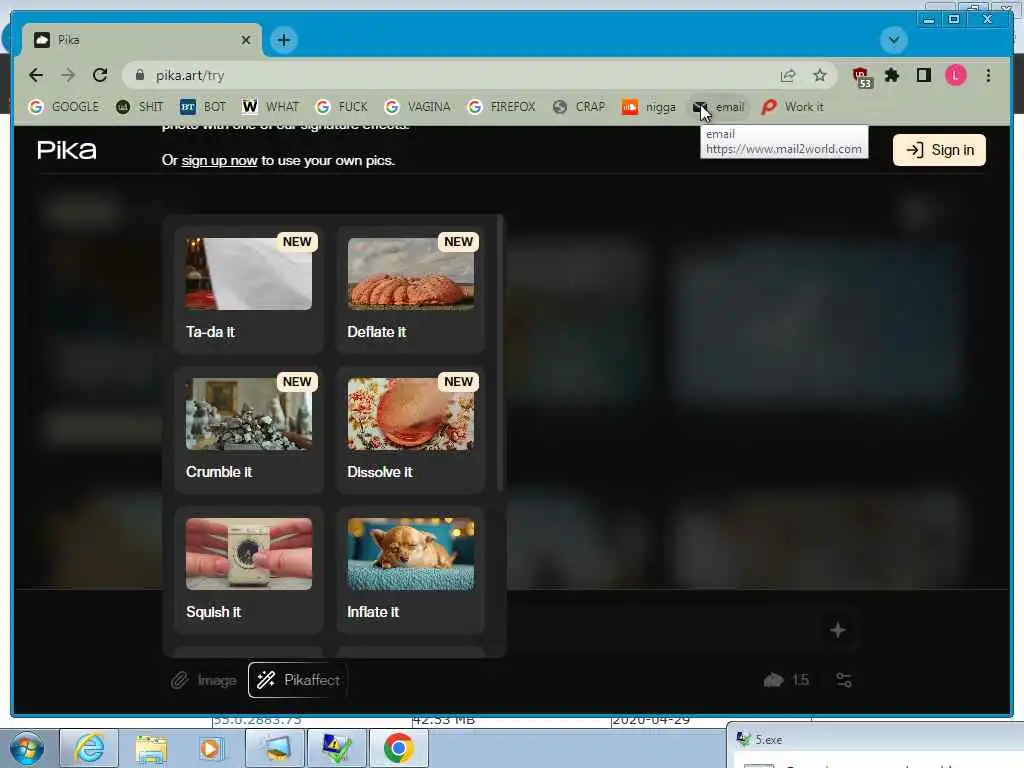The height and width of the screenshot is (768, 1024).
Task: Choose the Inflate it effect
Action: coord(411,568)
